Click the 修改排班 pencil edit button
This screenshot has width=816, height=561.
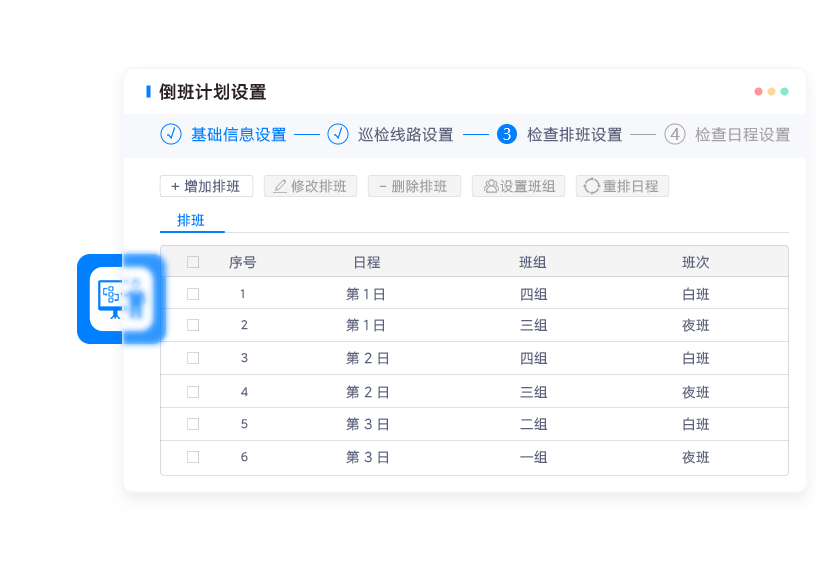(x=310, y=186)
